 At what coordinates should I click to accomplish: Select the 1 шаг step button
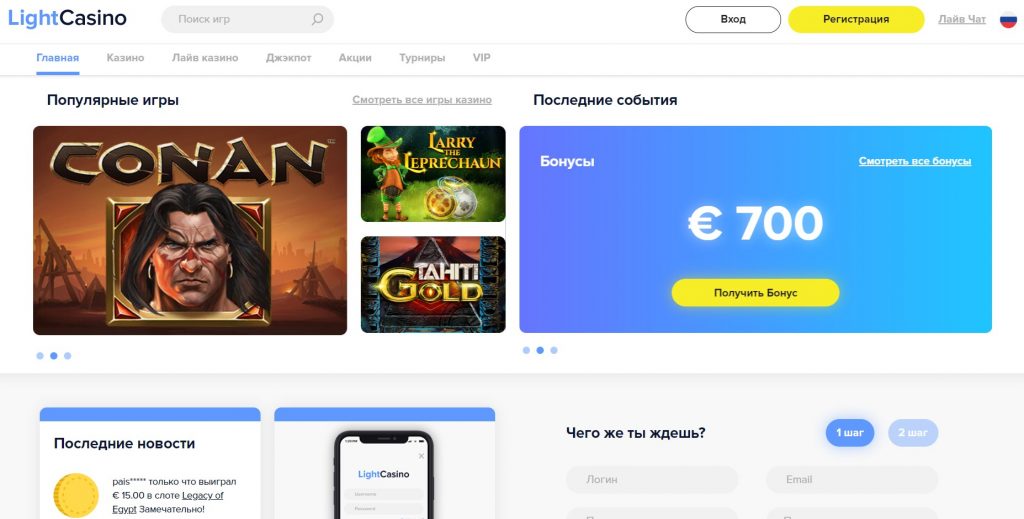tap(850, 433)
